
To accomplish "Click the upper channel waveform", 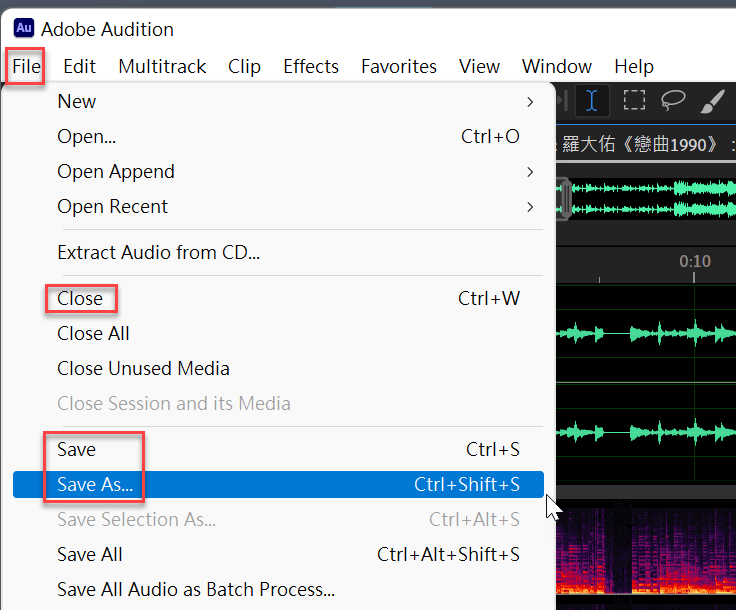I will pyautogui.click(x=646, y=333).
